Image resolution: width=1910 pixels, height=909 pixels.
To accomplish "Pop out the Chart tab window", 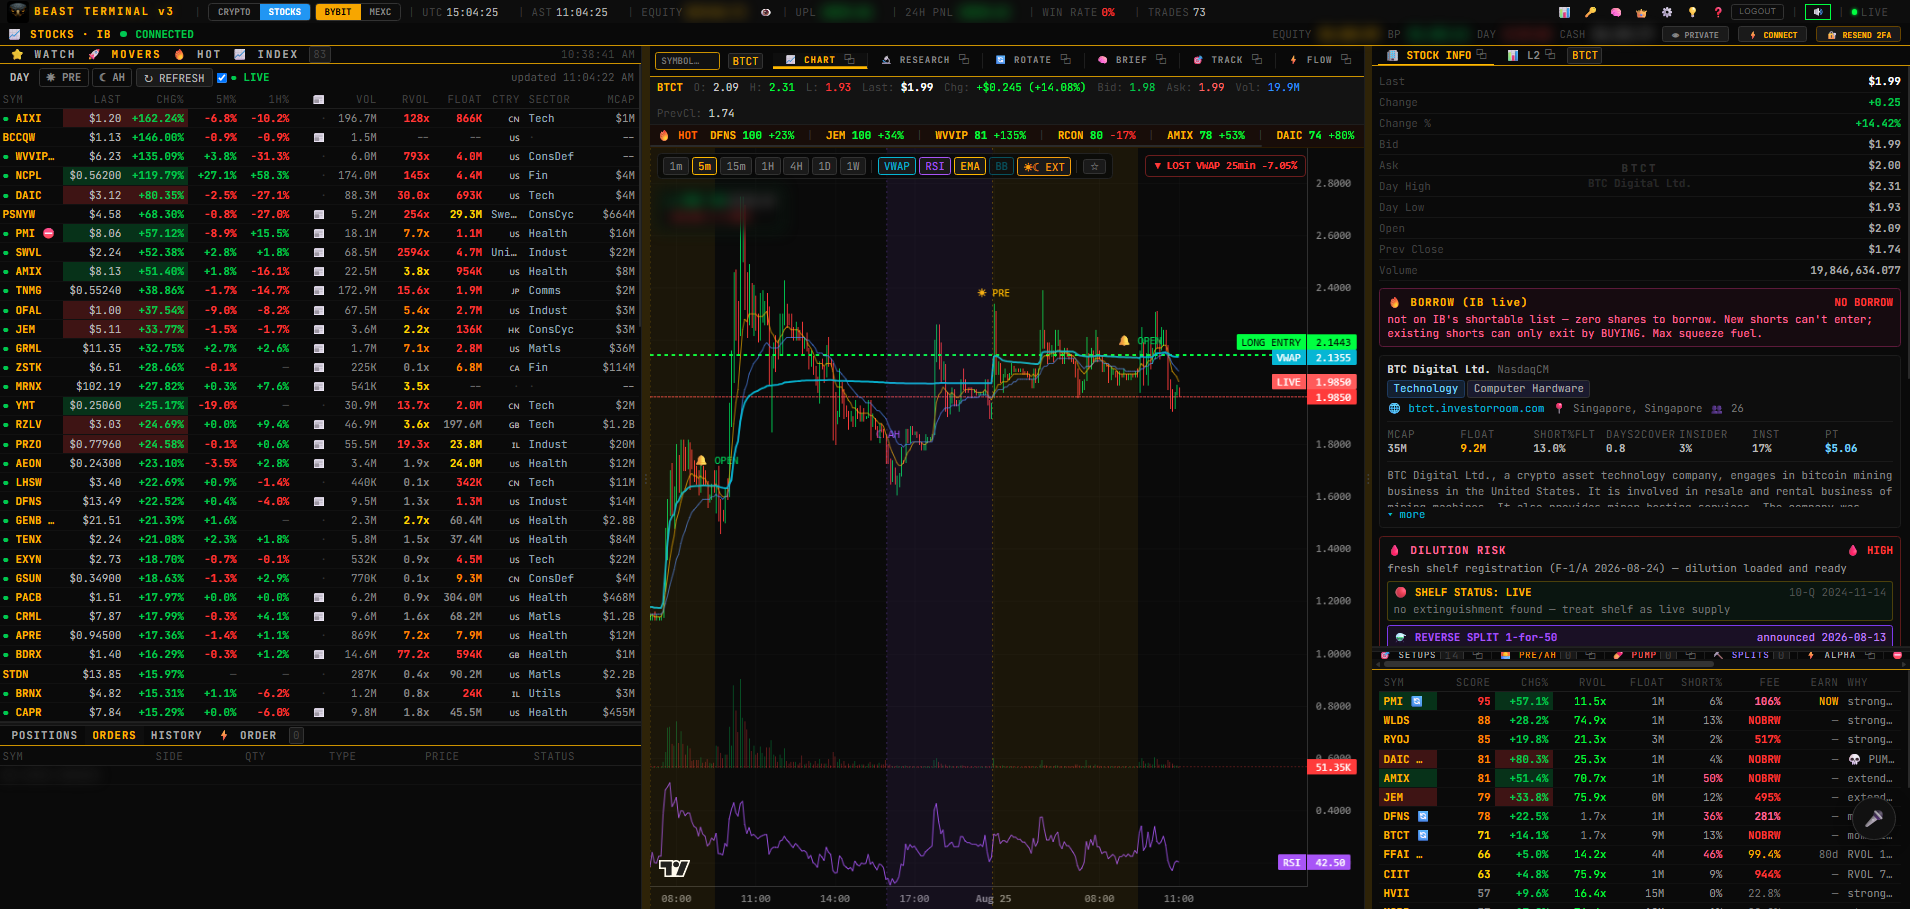I will click(x=849, y=59).
